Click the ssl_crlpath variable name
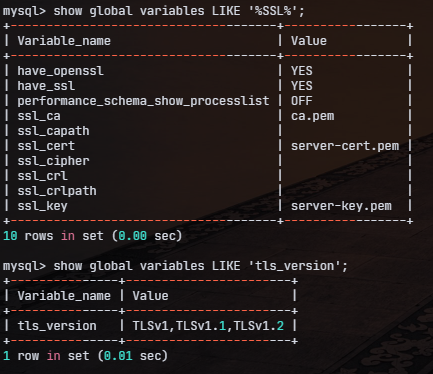The height and width of the screenshot is (374, 433). 57,191
